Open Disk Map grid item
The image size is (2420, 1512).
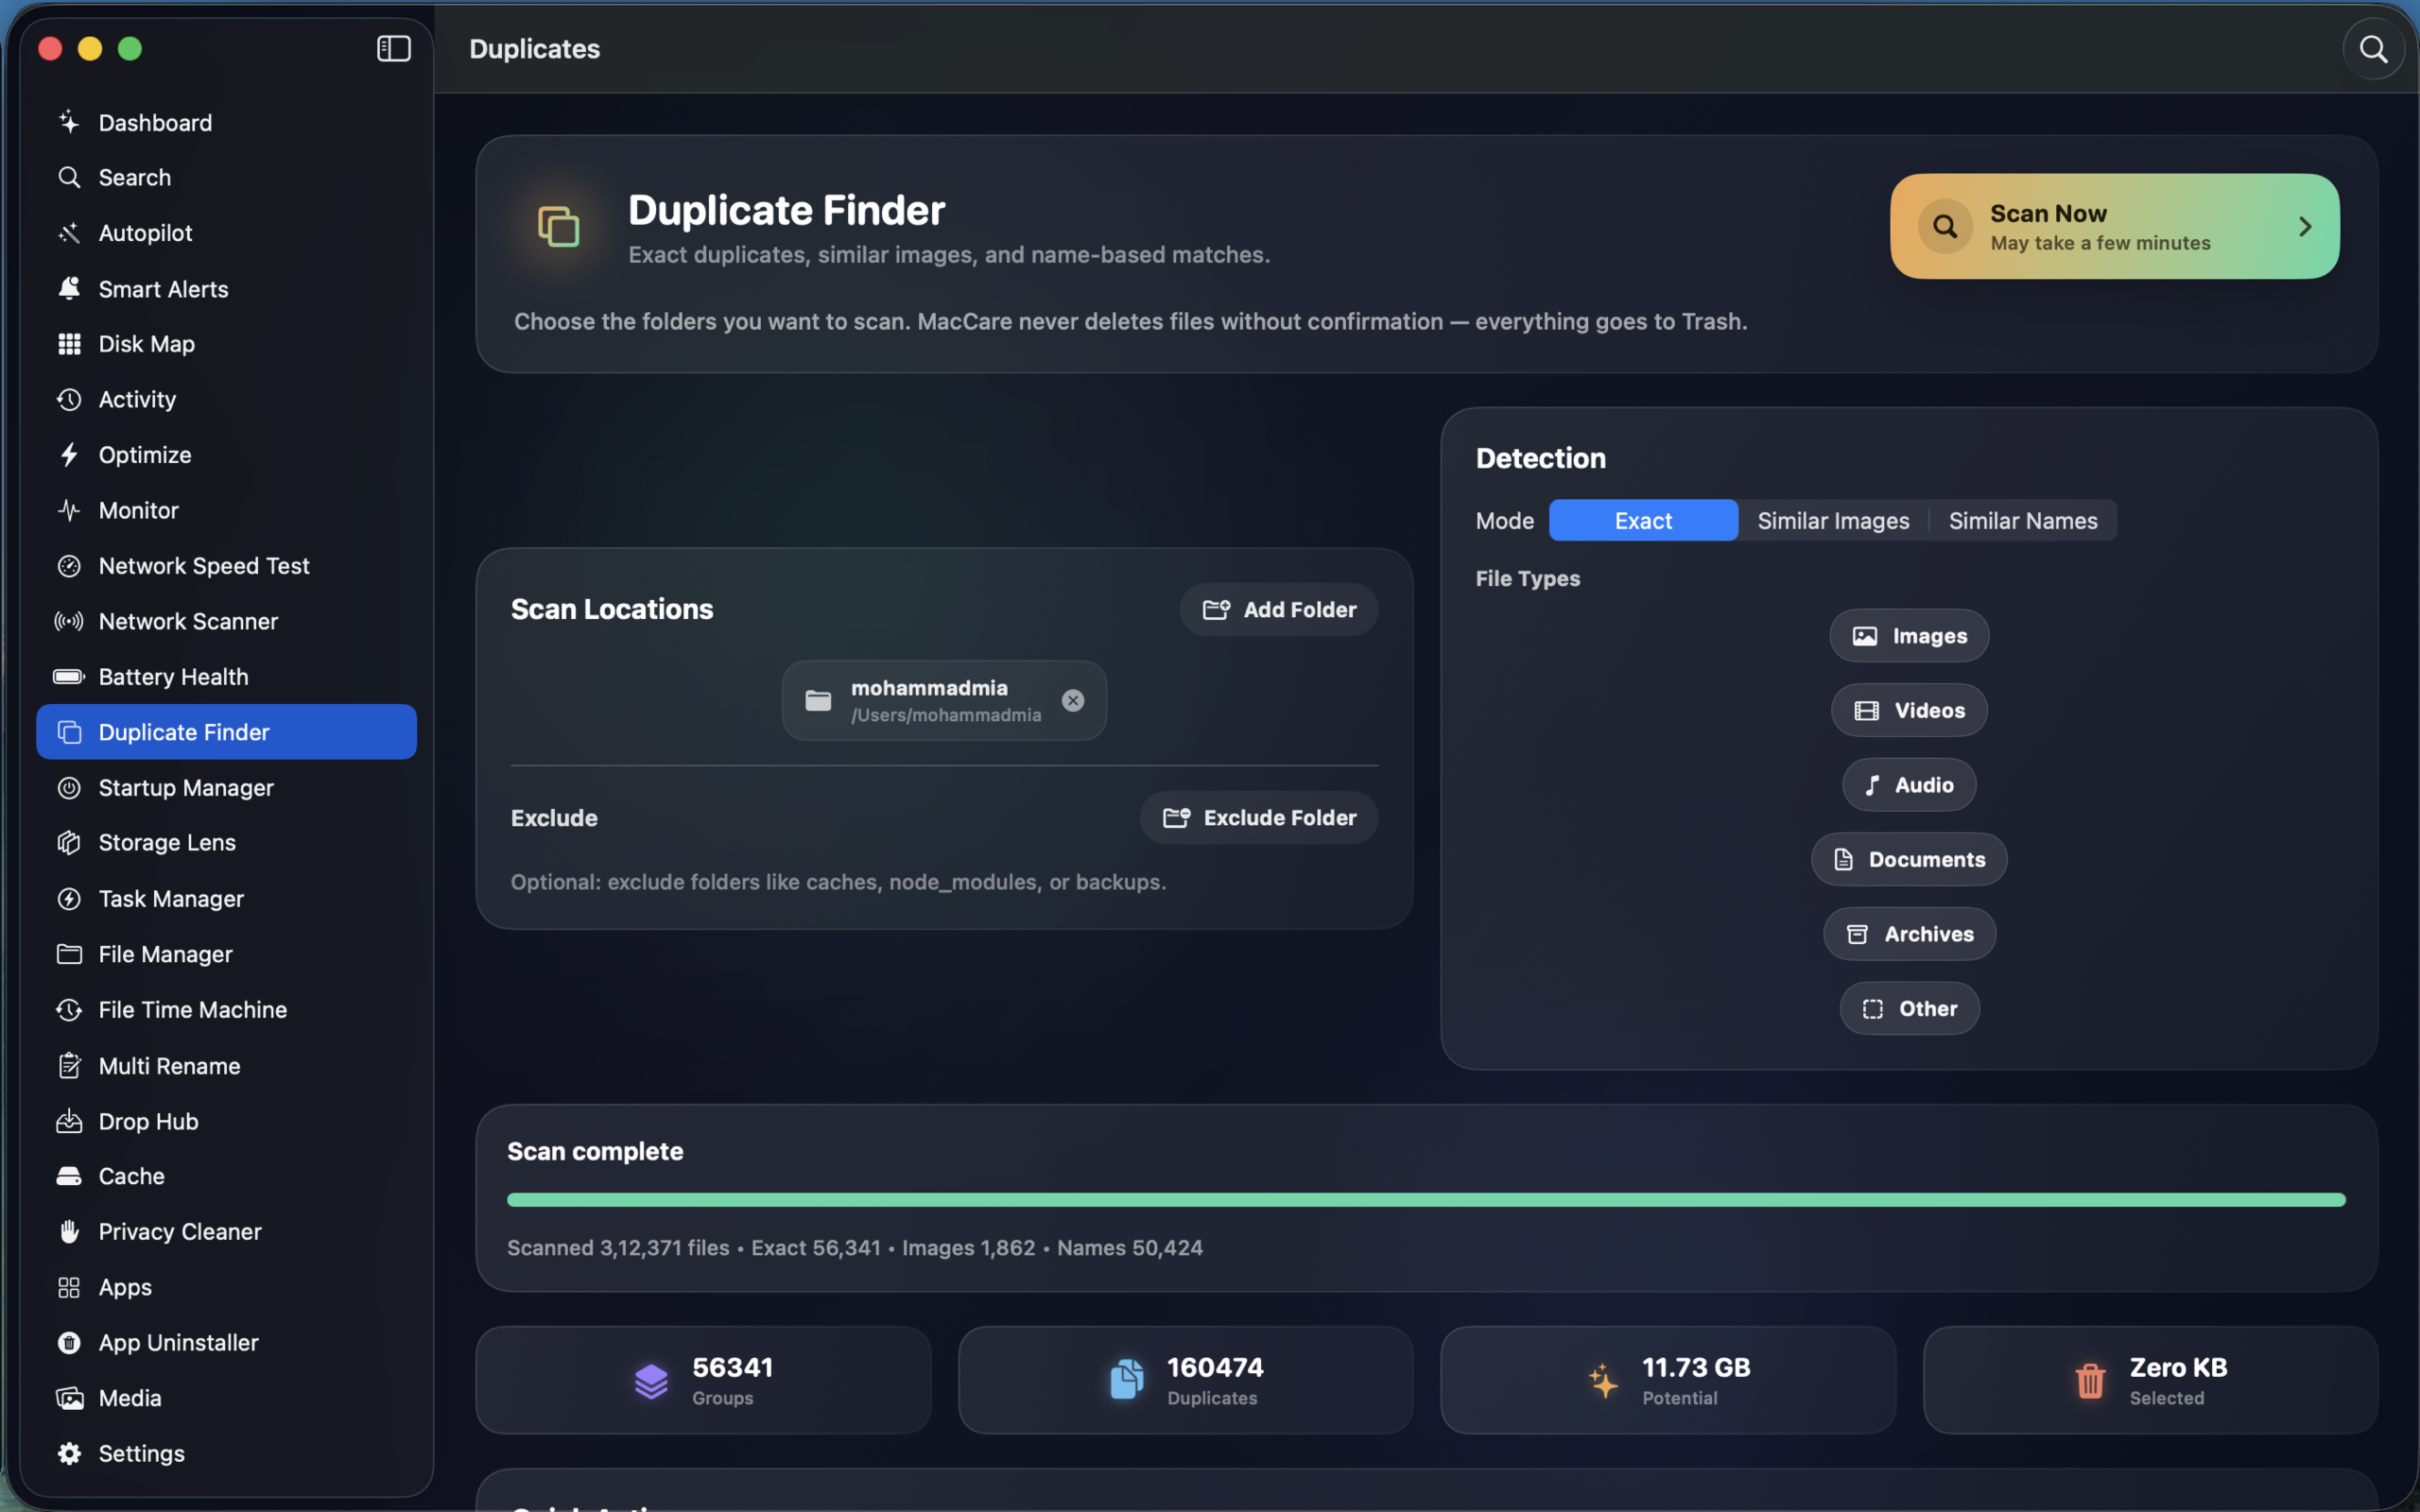(226, 344)
